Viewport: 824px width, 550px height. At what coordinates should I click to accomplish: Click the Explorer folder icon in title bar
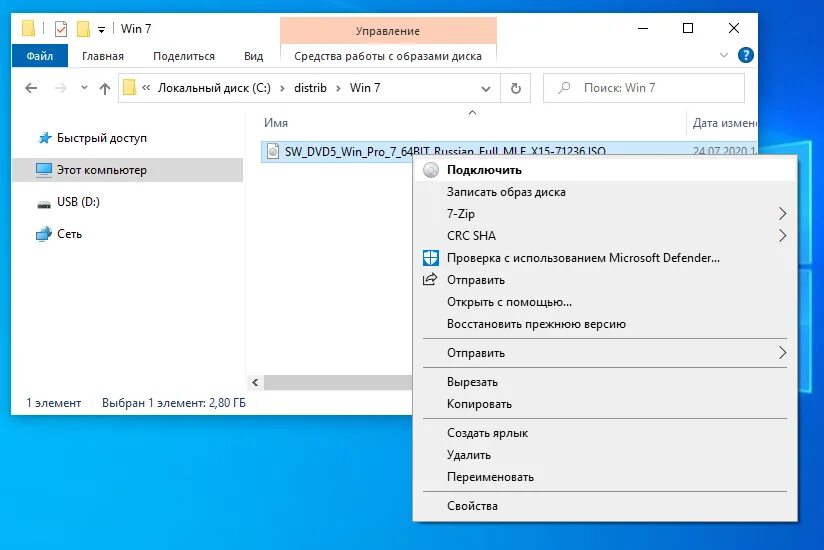tap(28, 28)
